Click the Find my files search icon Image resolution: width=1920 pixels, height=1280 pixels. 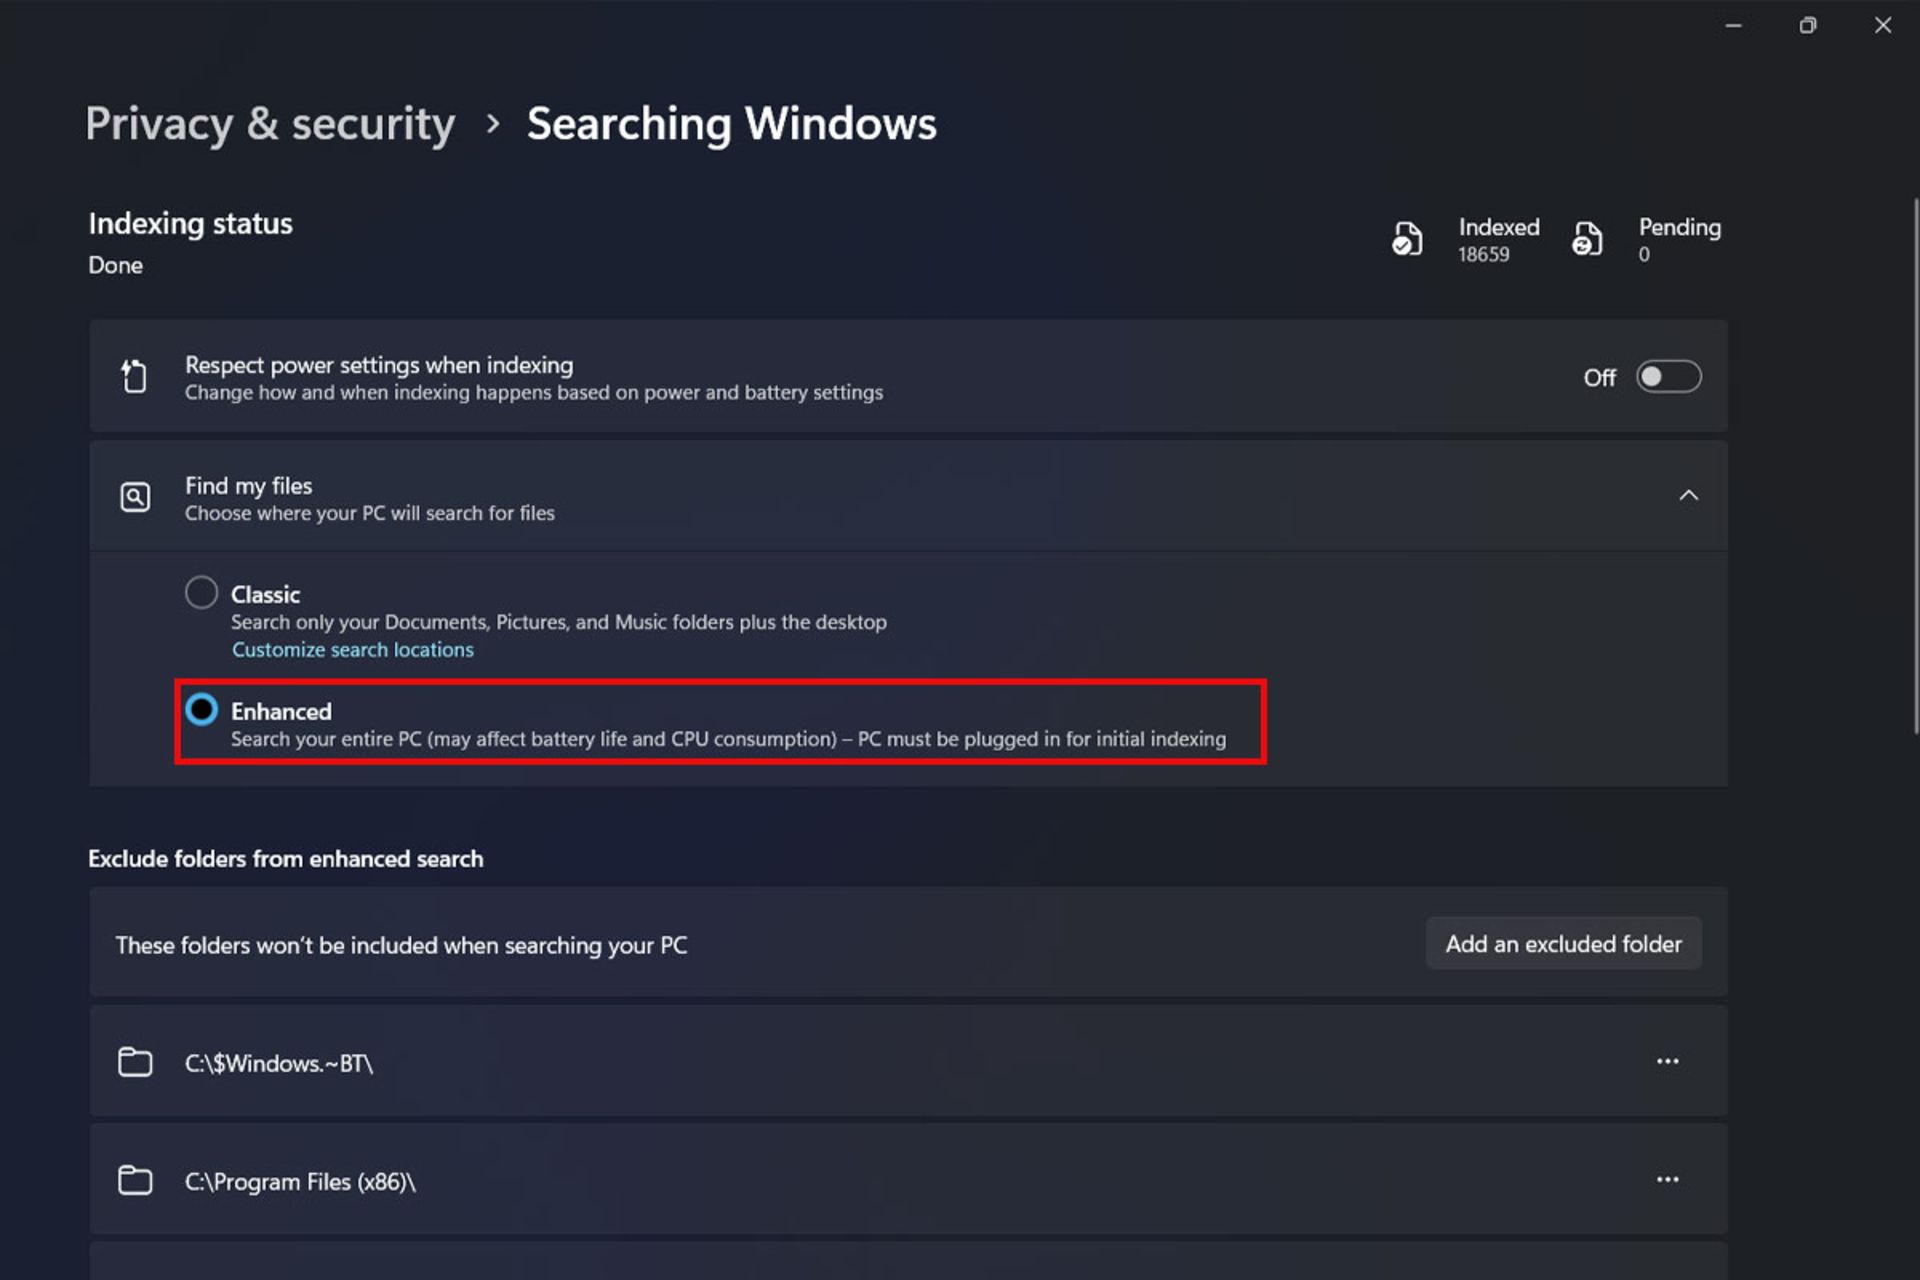click(x=135, y=497)
